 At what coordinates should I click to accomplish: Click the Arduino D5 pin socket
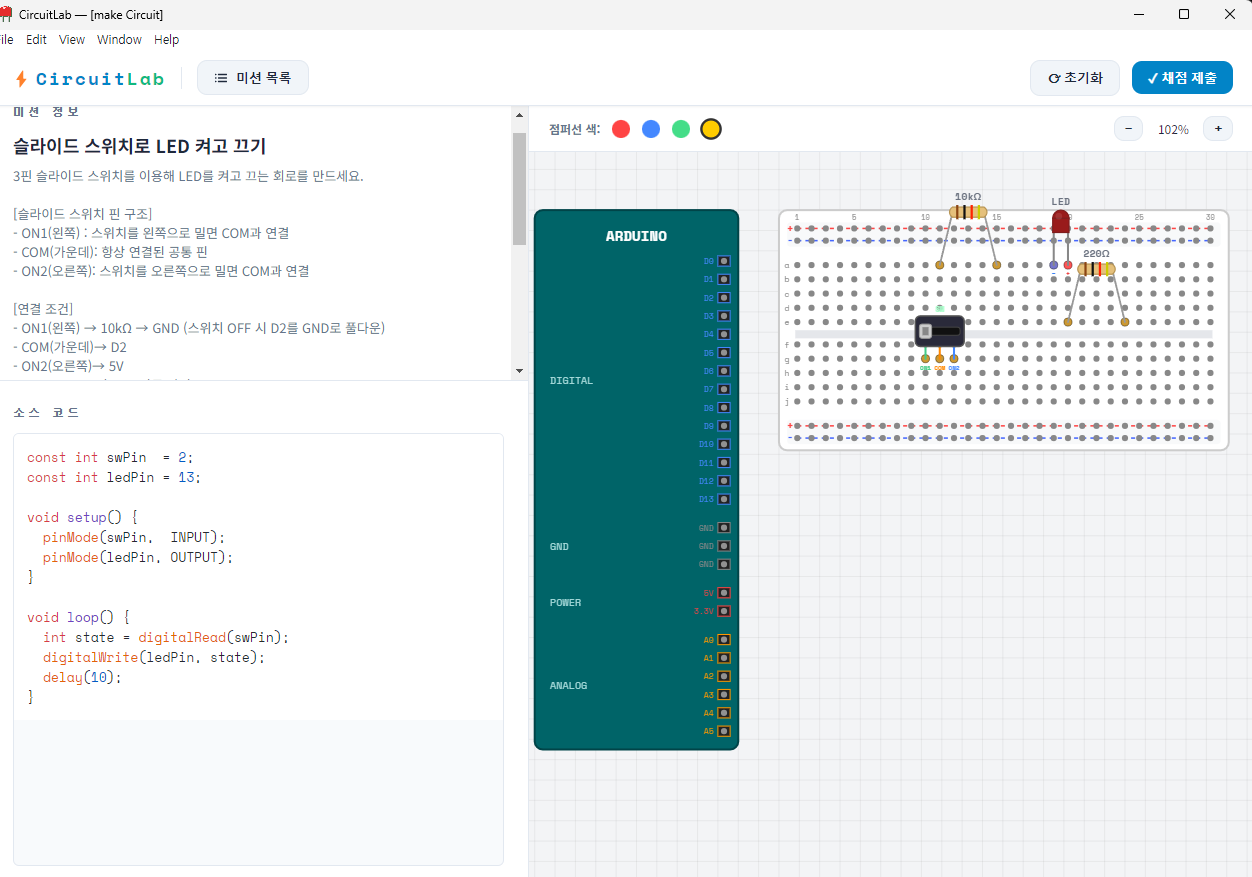[x=724, y=353]
